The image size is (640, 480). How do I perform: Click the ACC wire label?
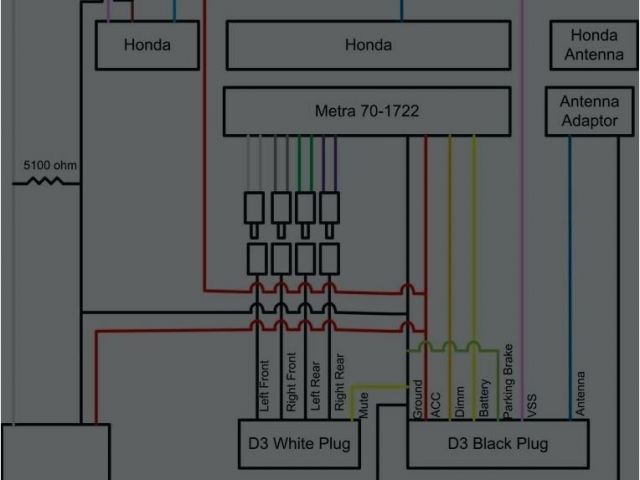436,404
